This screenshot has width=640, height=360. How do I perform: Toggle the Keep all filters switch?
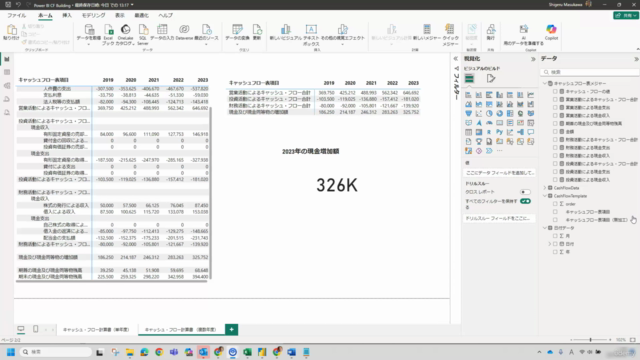coord(525,201)
